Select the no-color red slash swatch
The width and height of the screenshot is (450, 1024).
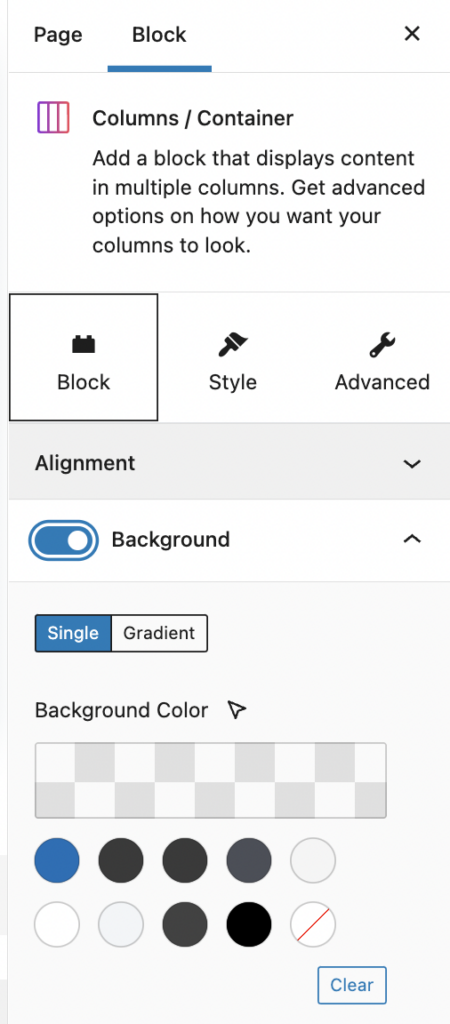pyautogui.click(x=313, y=925)
